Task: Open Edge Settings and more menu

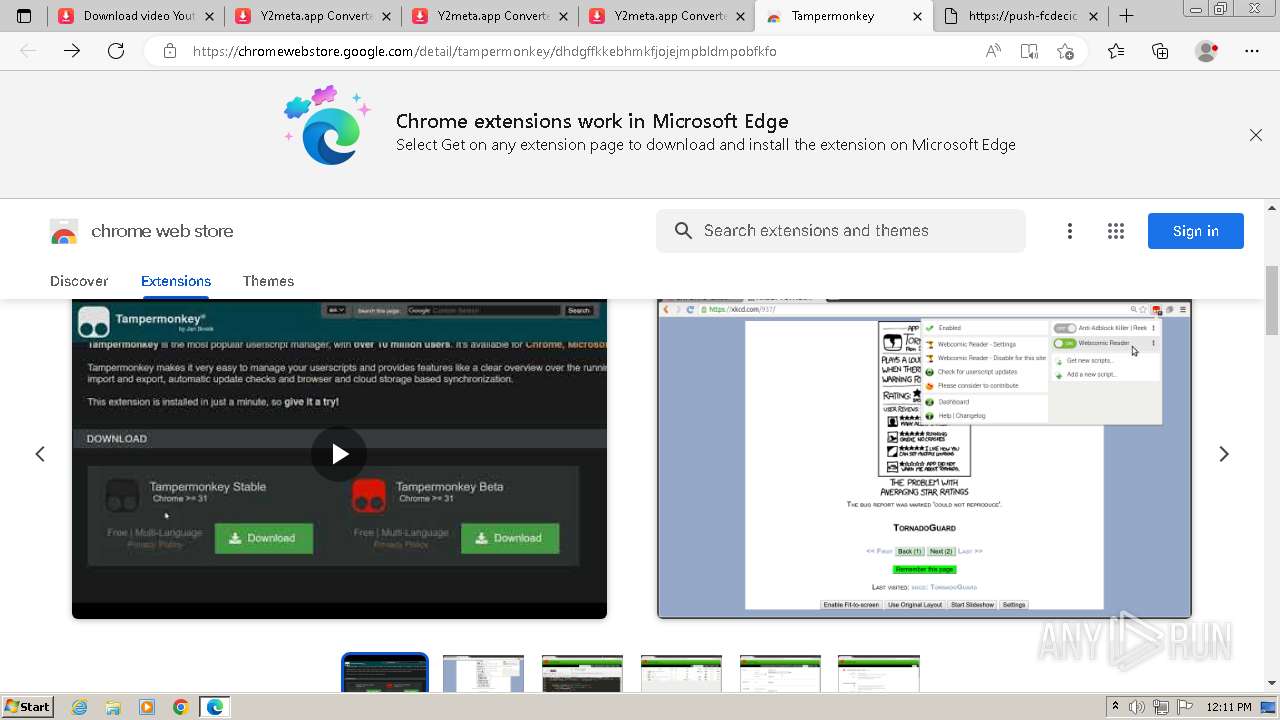Action: [1252, 51]
